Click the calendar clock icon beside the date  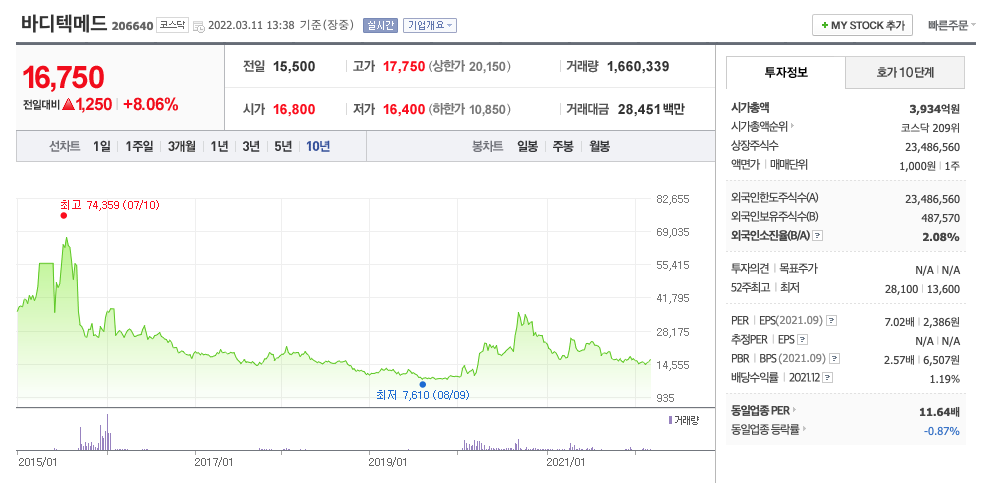[198, 26]
